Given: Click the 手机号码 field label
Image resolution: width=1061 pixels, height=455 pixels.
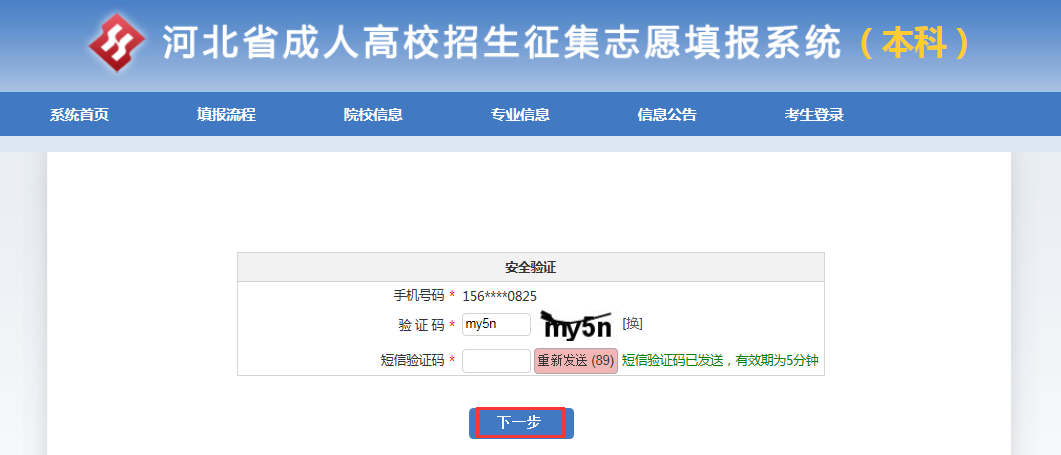Looking at the screenshot, I should tap(418, 296).
